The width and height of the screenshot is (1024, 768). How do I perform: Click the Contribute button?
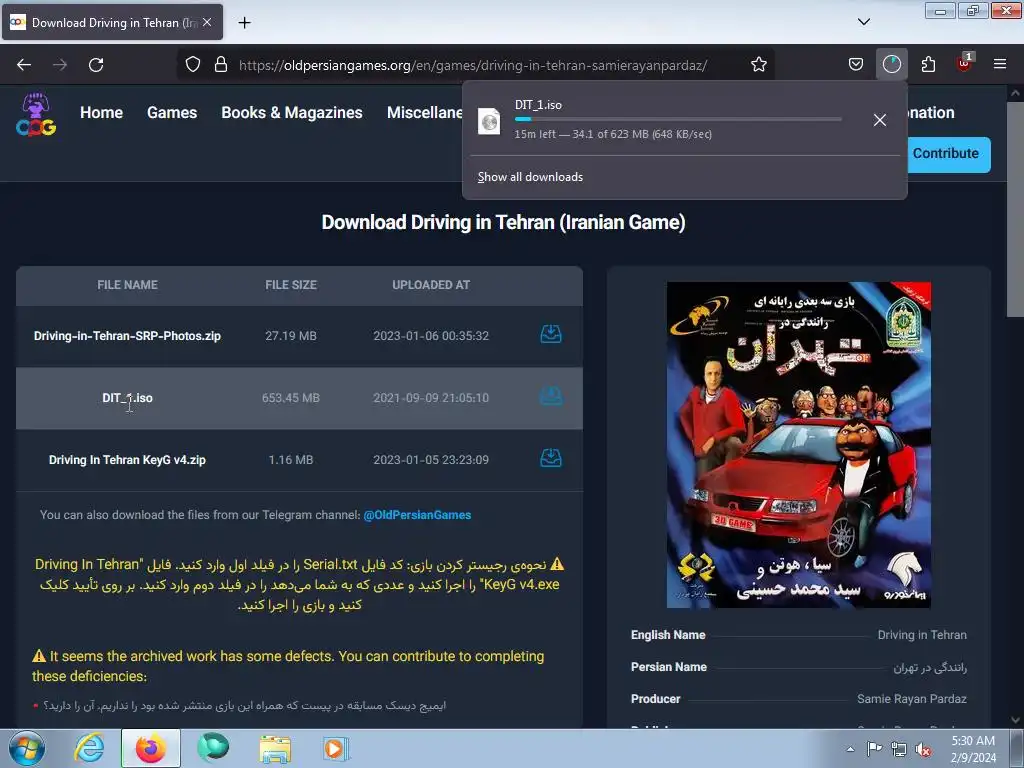948,154
